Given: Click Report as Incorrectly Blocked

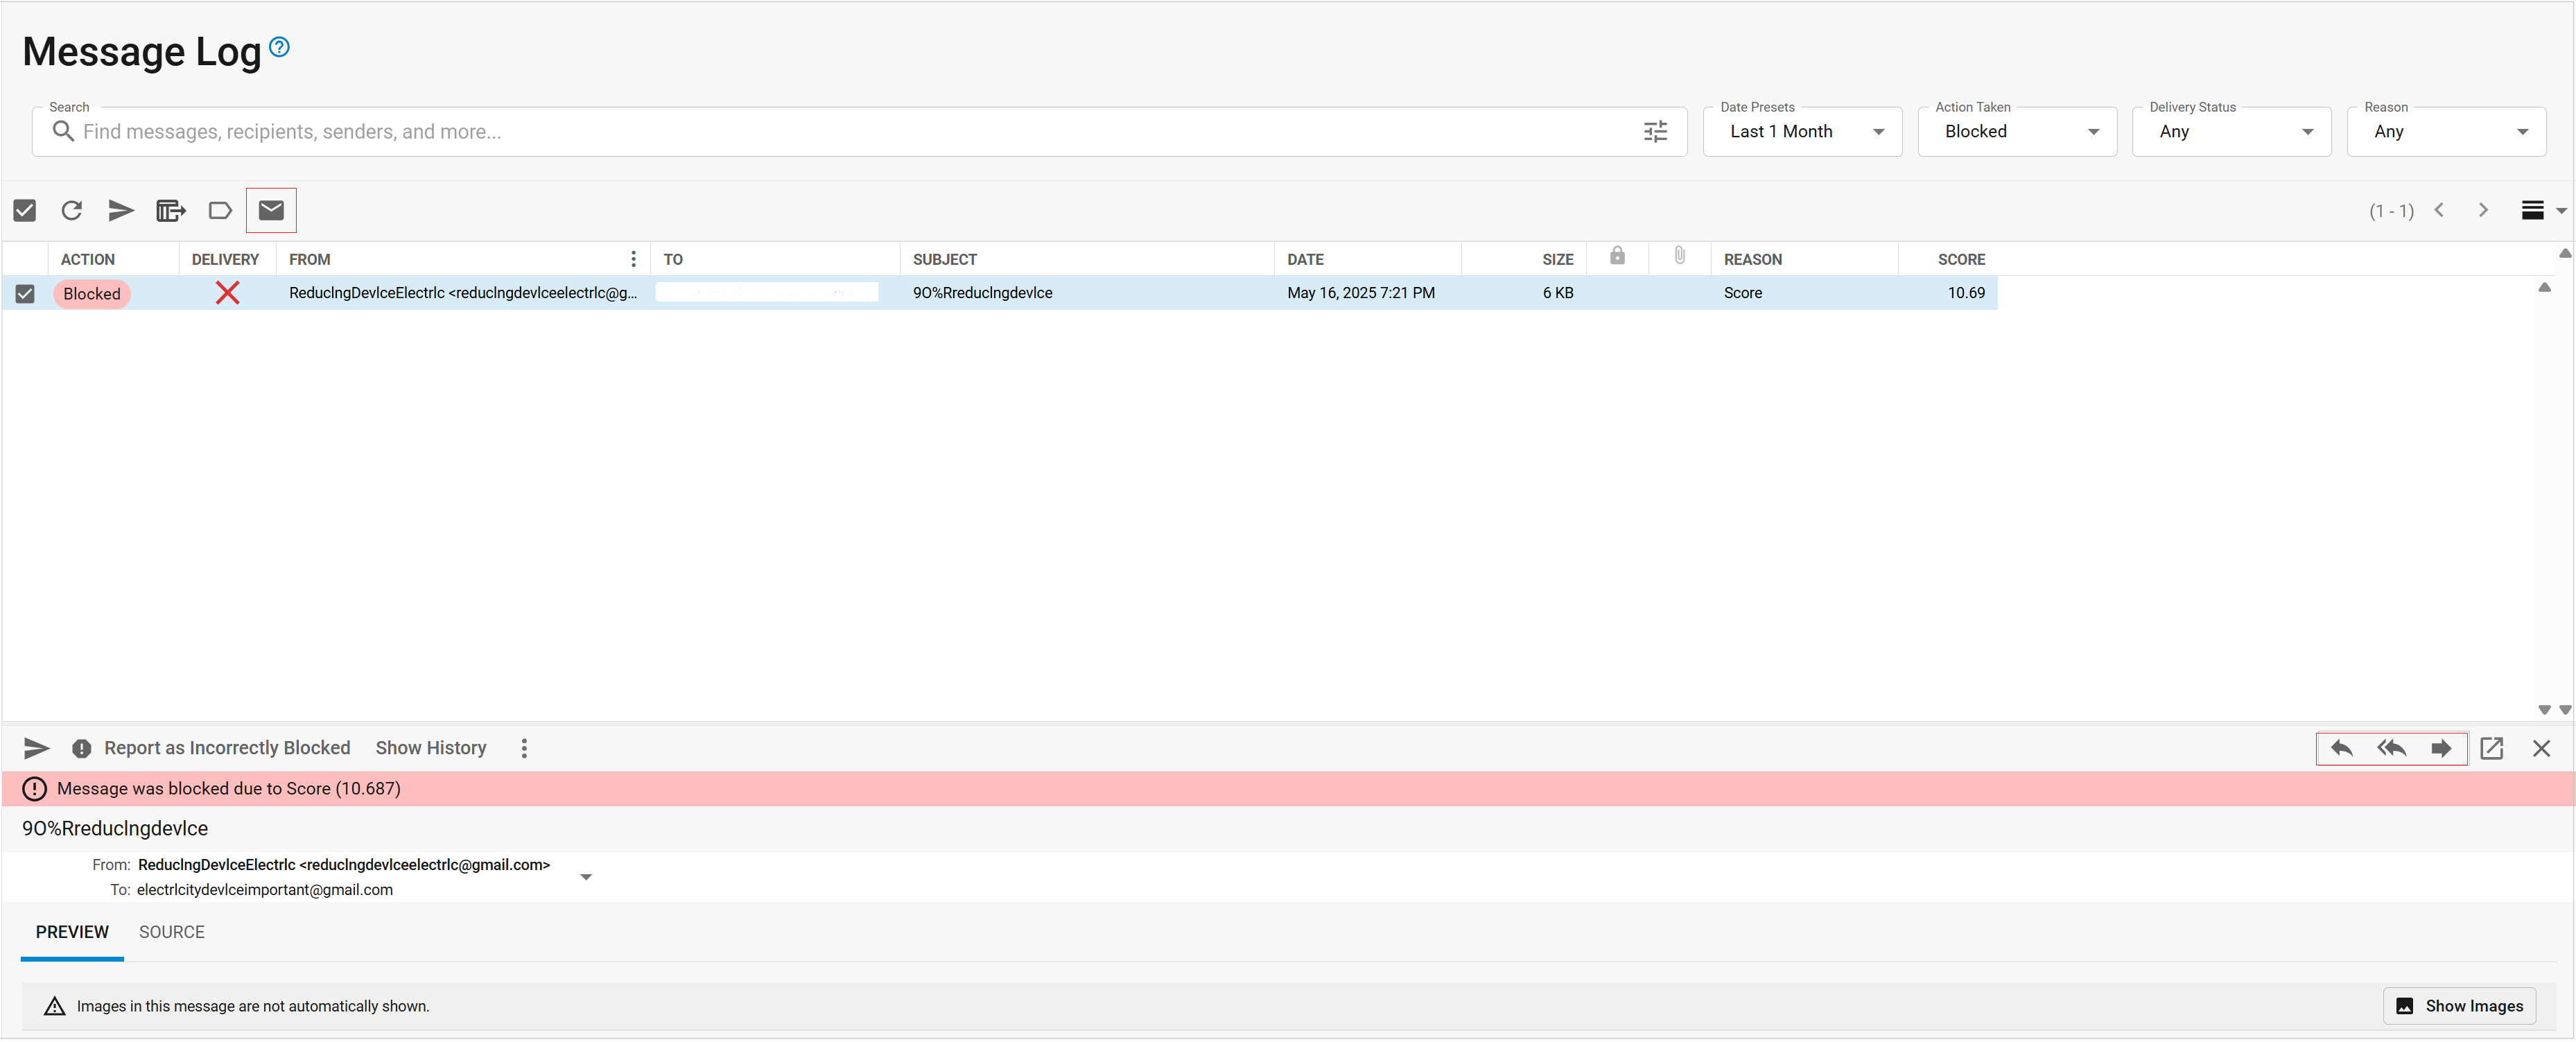Looking at the screenshot, I should 227,747.
